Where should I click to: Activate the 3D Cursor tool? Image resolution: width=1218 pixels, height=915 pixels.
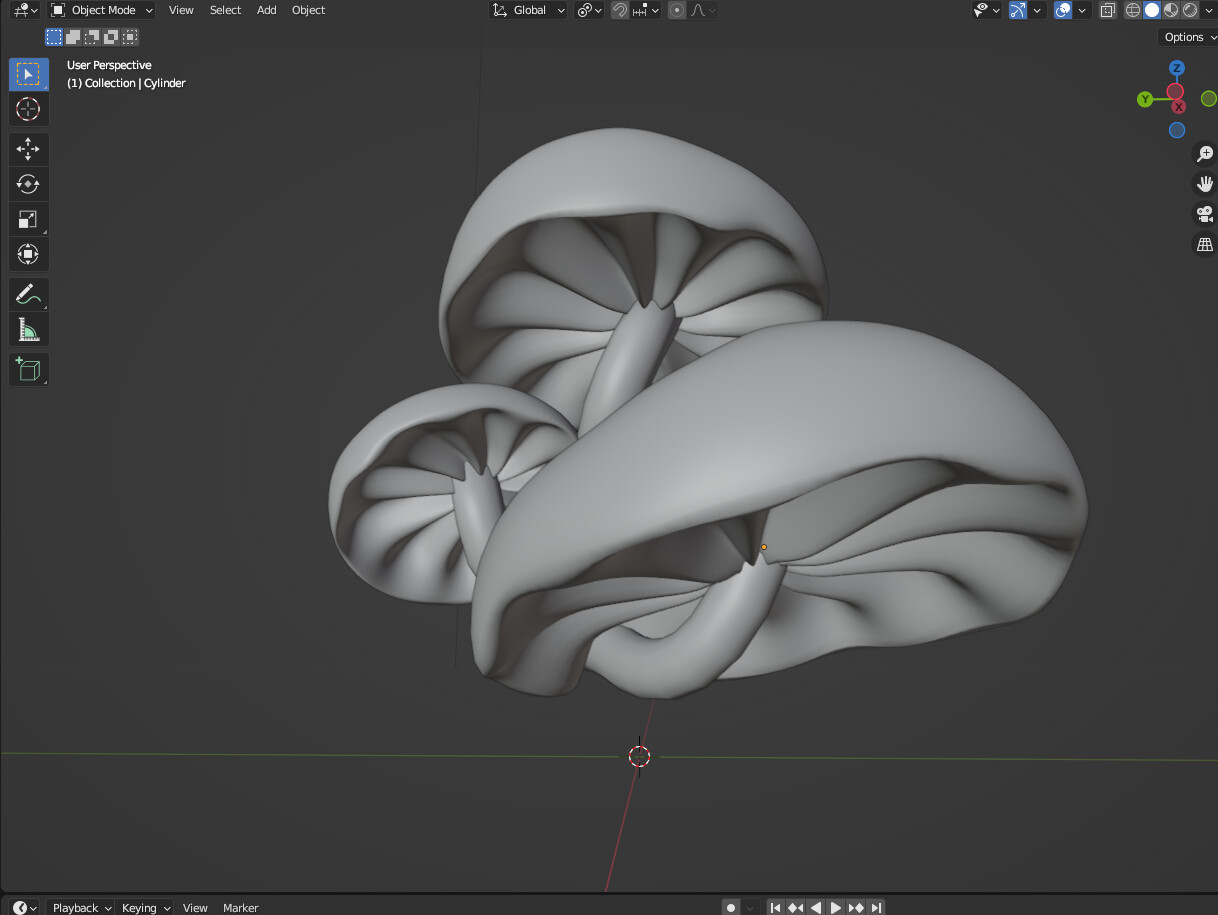[x=28, y=110]
